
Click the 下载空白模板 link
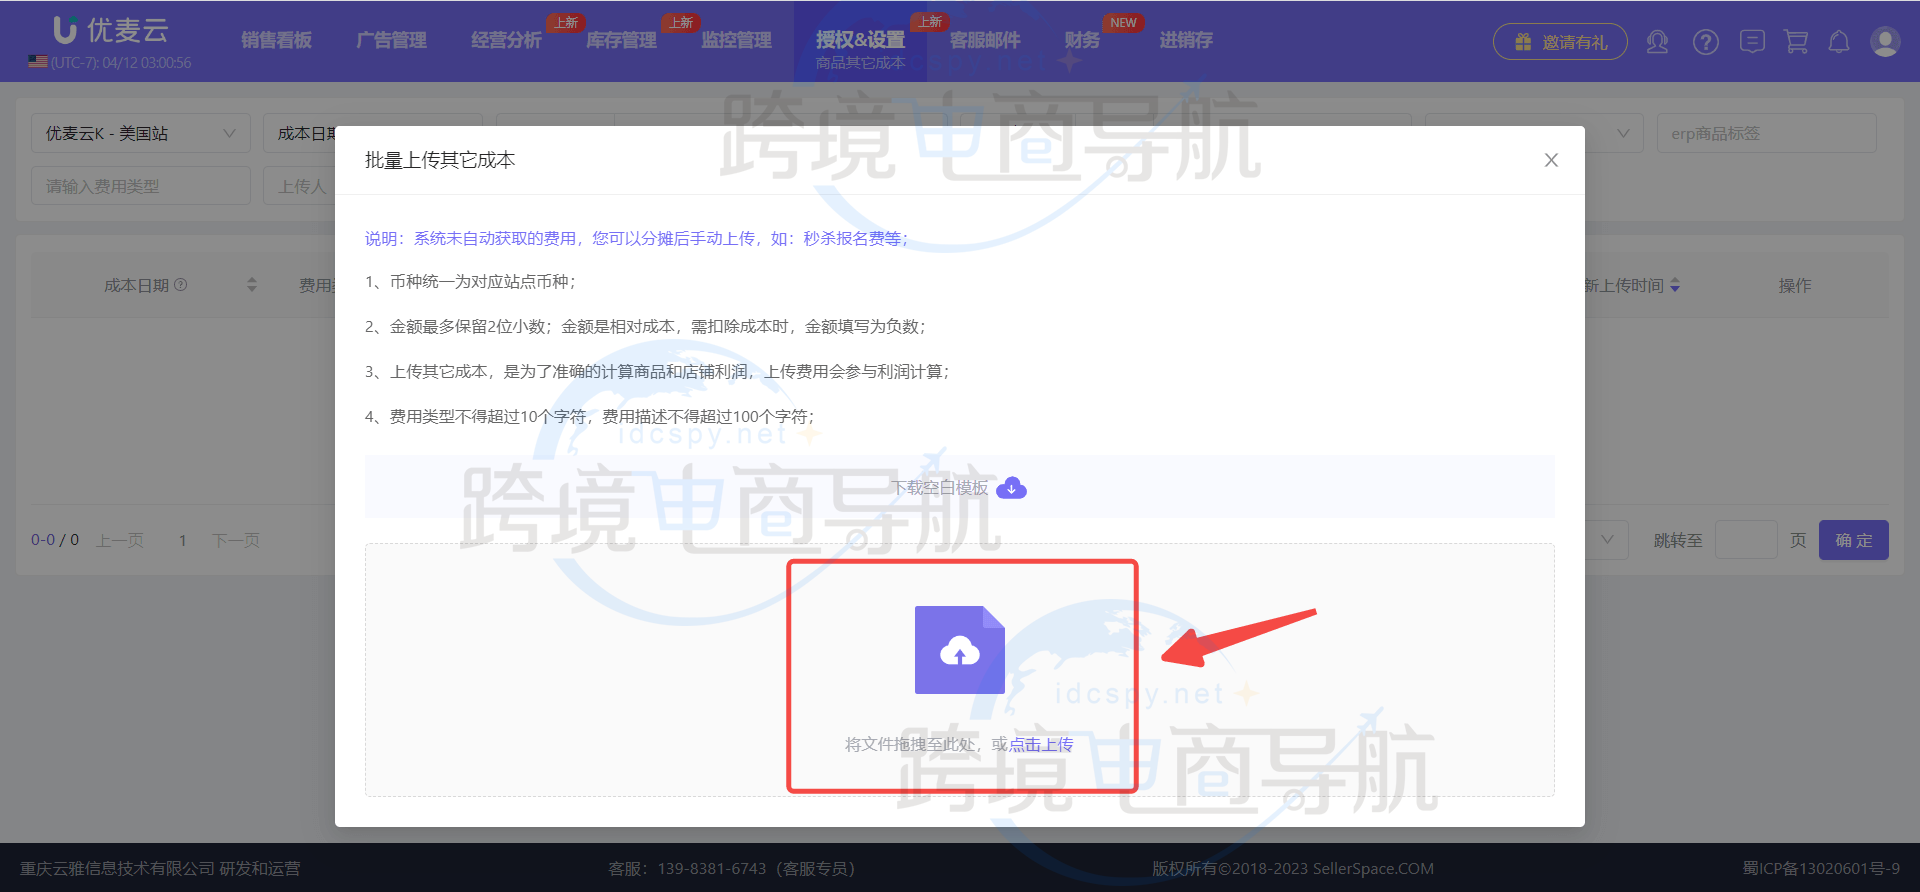click(940, 488)
